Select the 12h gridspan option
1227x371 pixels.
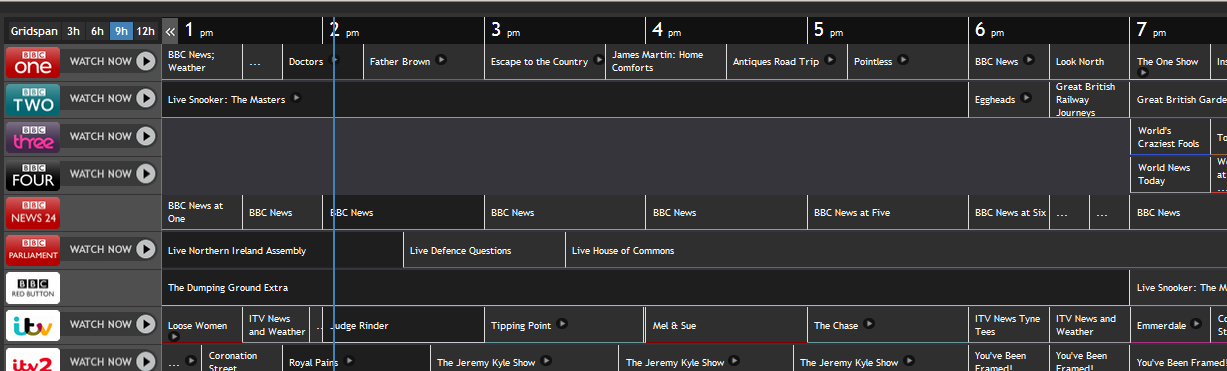click(145, 31)
